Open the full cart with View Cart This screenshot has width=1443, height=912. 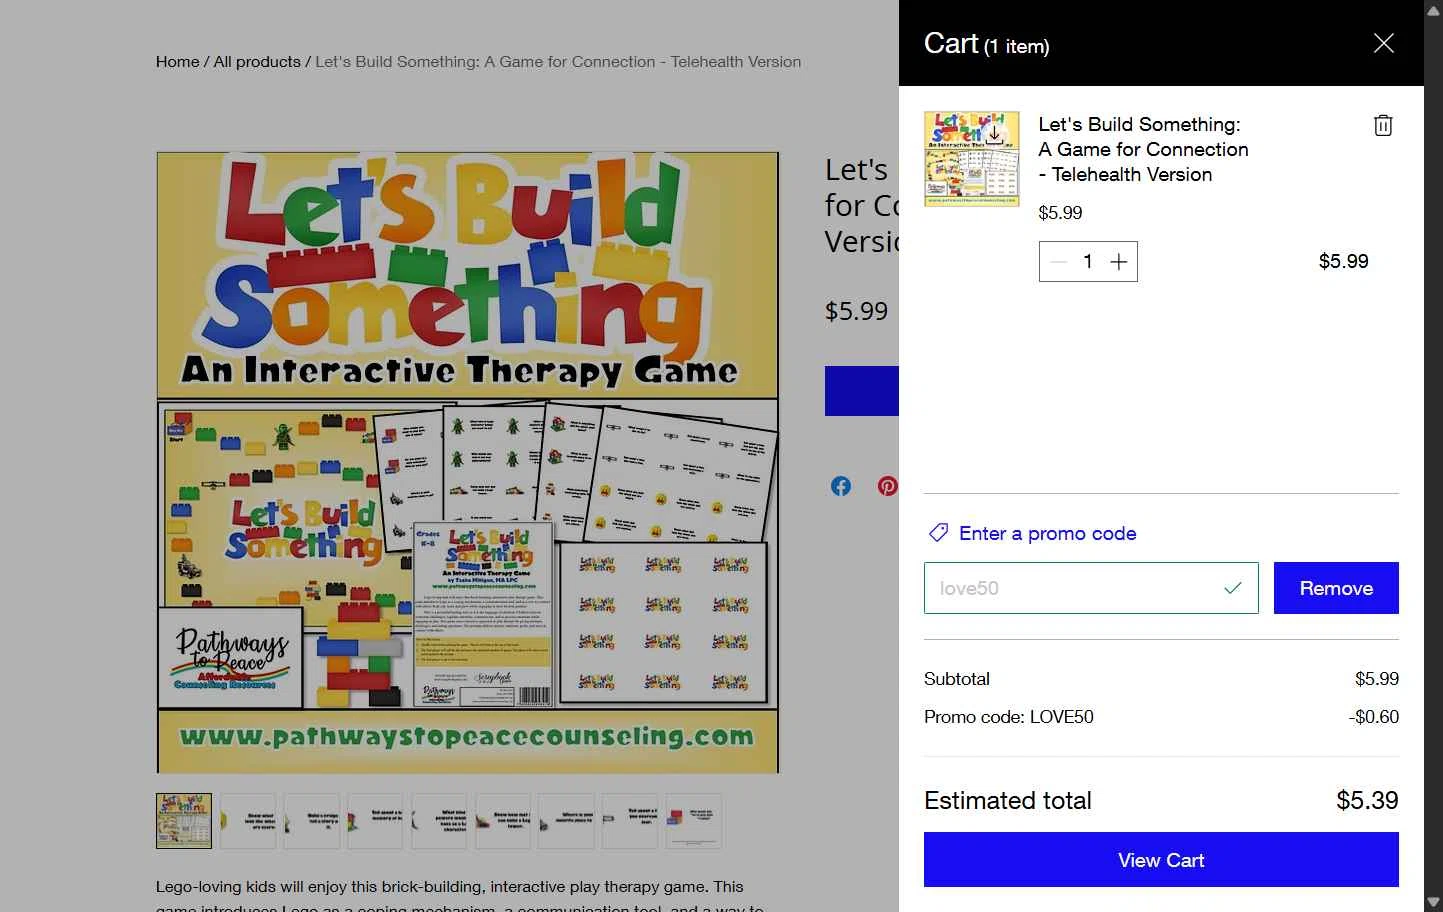[1160, 860]
